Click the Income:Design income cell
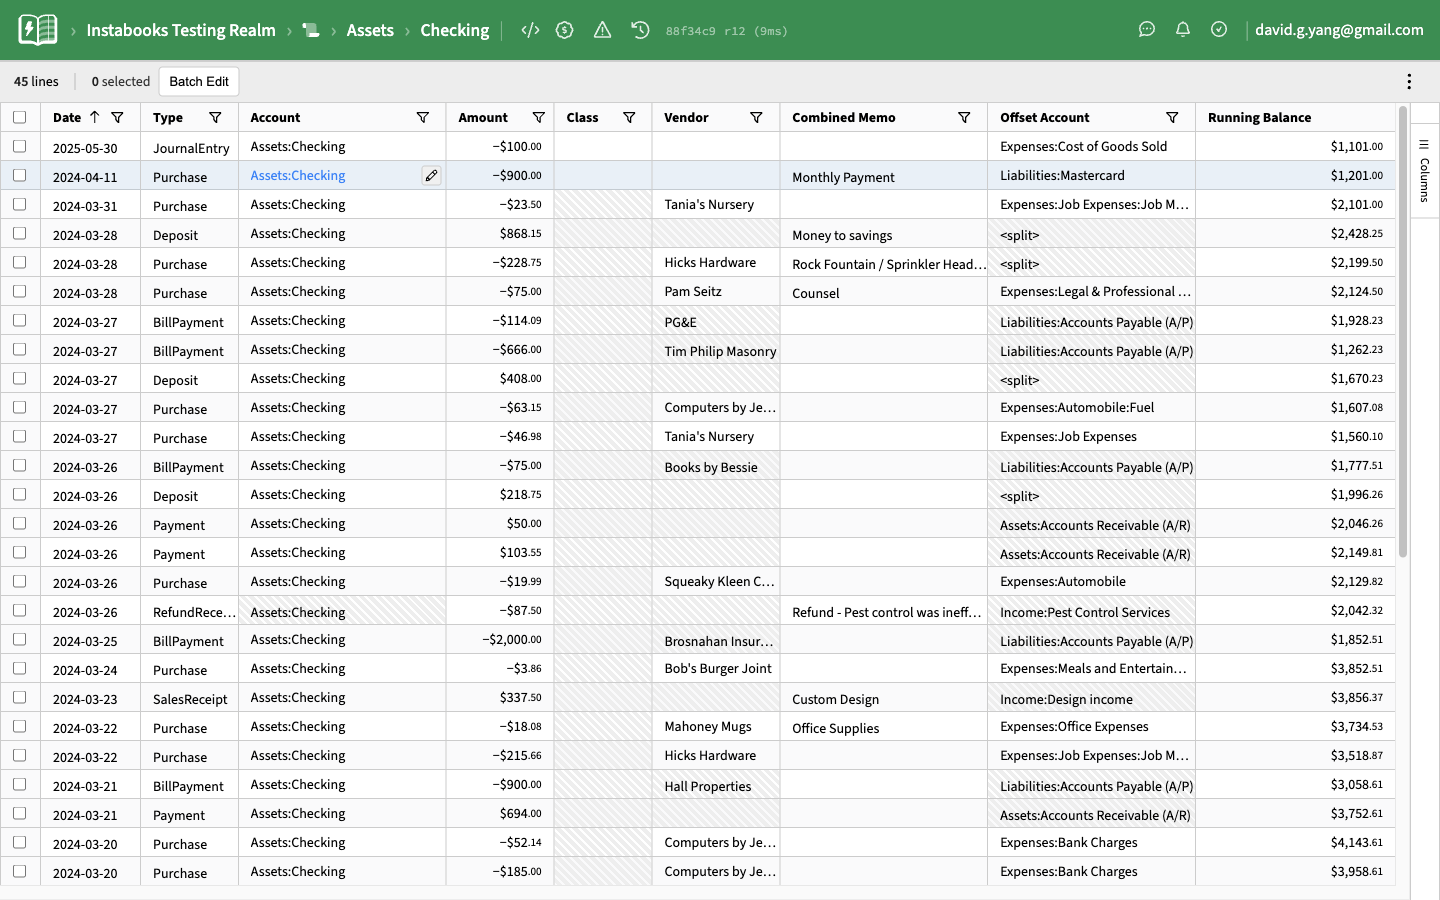This screenshot has height=900, width=1440. (x=1091, y=699)
